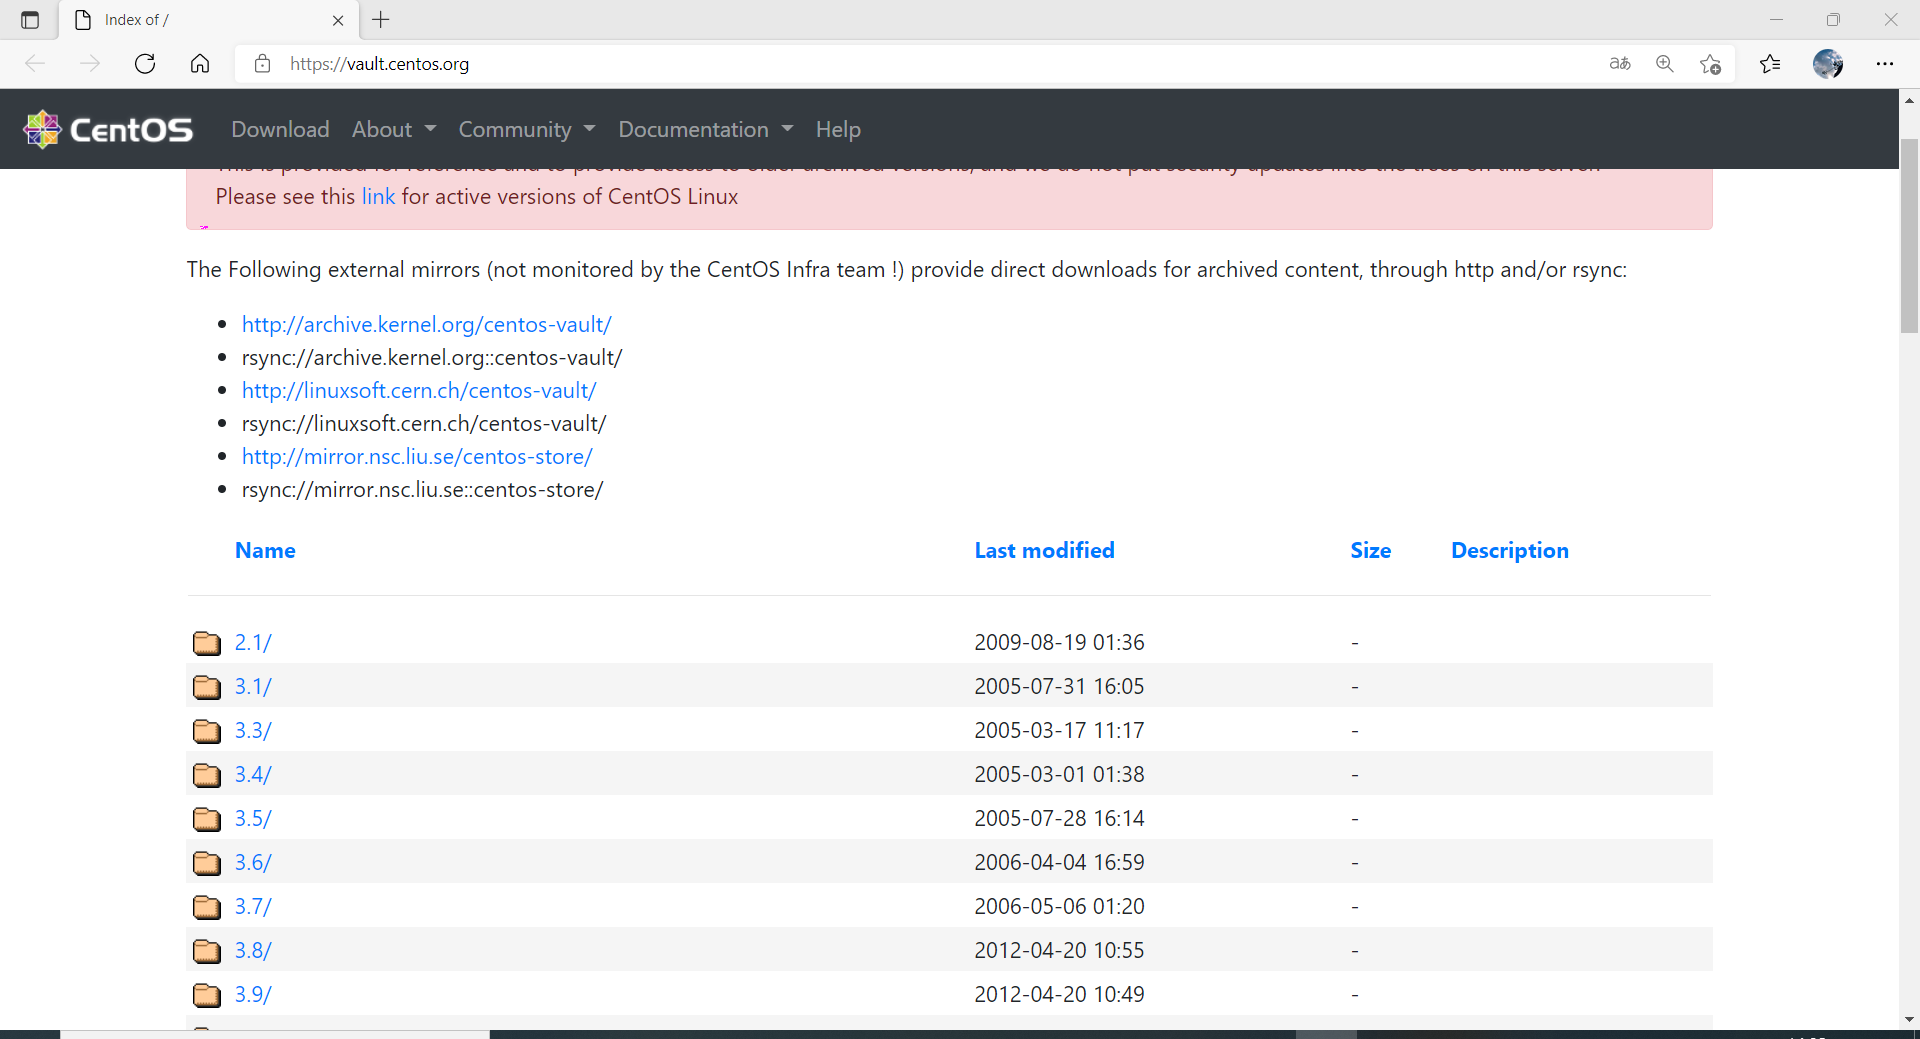Reload the page with Refresh icon

(x=145, y=64)
